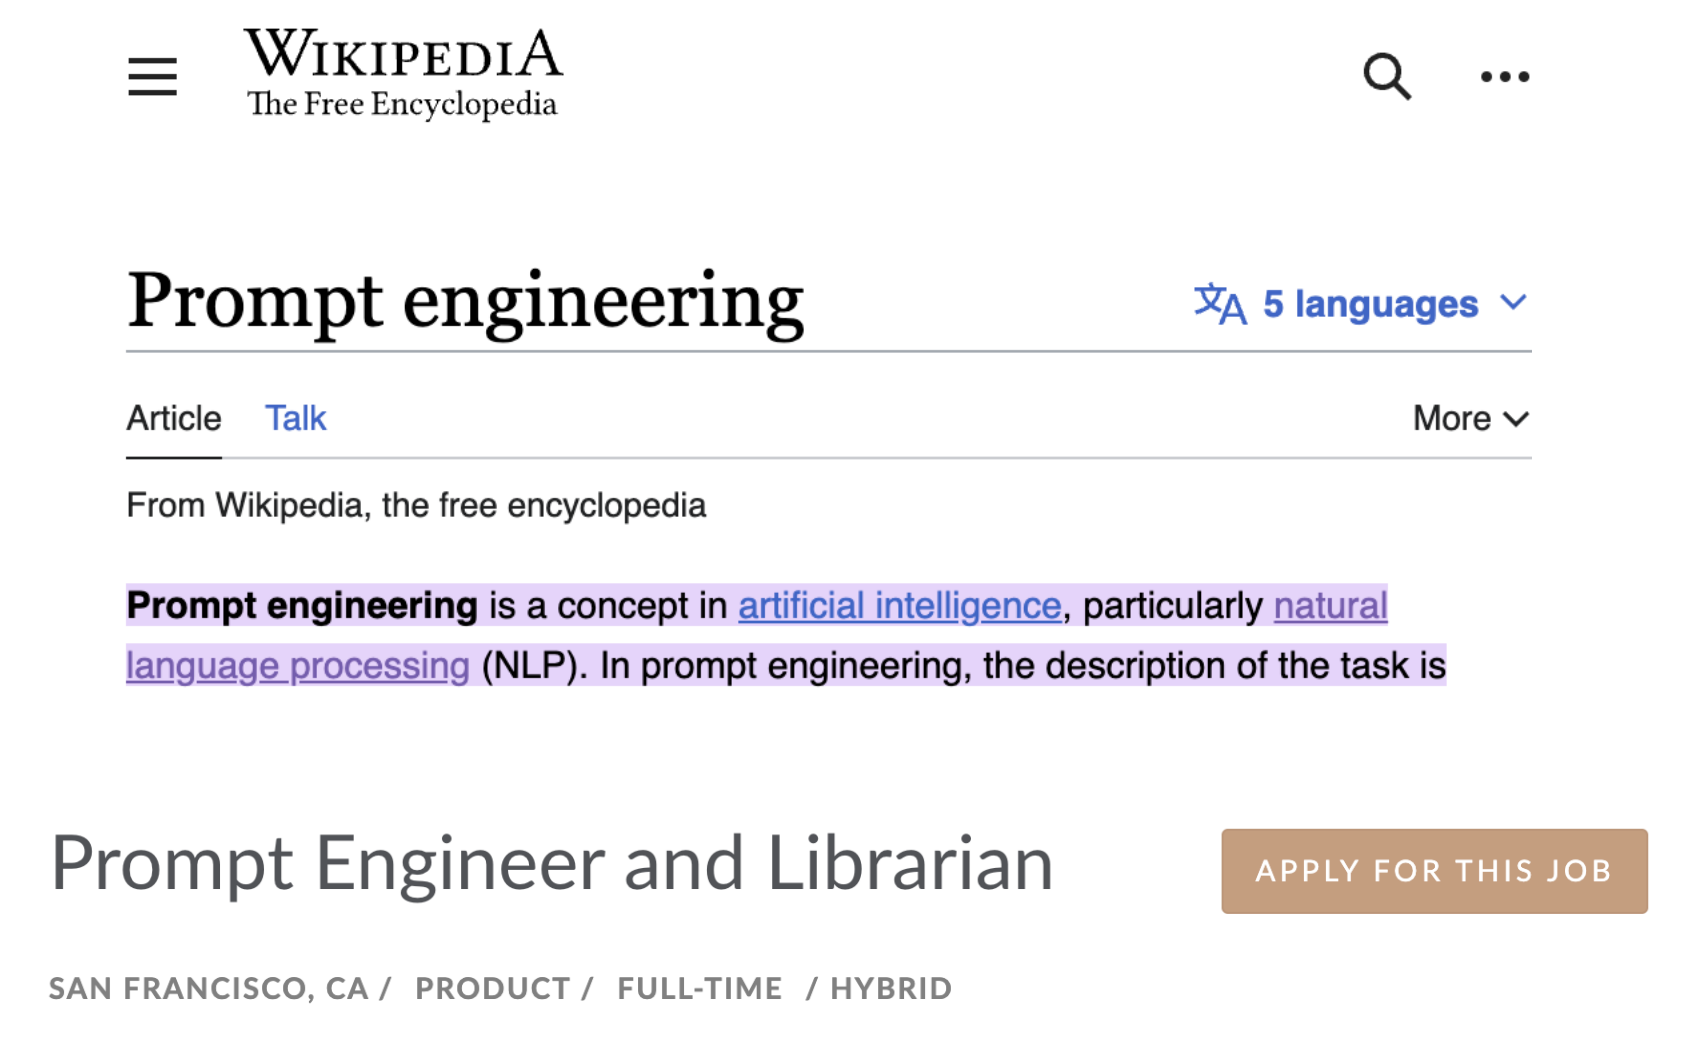This screenshot has width=1682, height=1058.
Task: Click the Hybrid job type label
Action: [891, 989]
